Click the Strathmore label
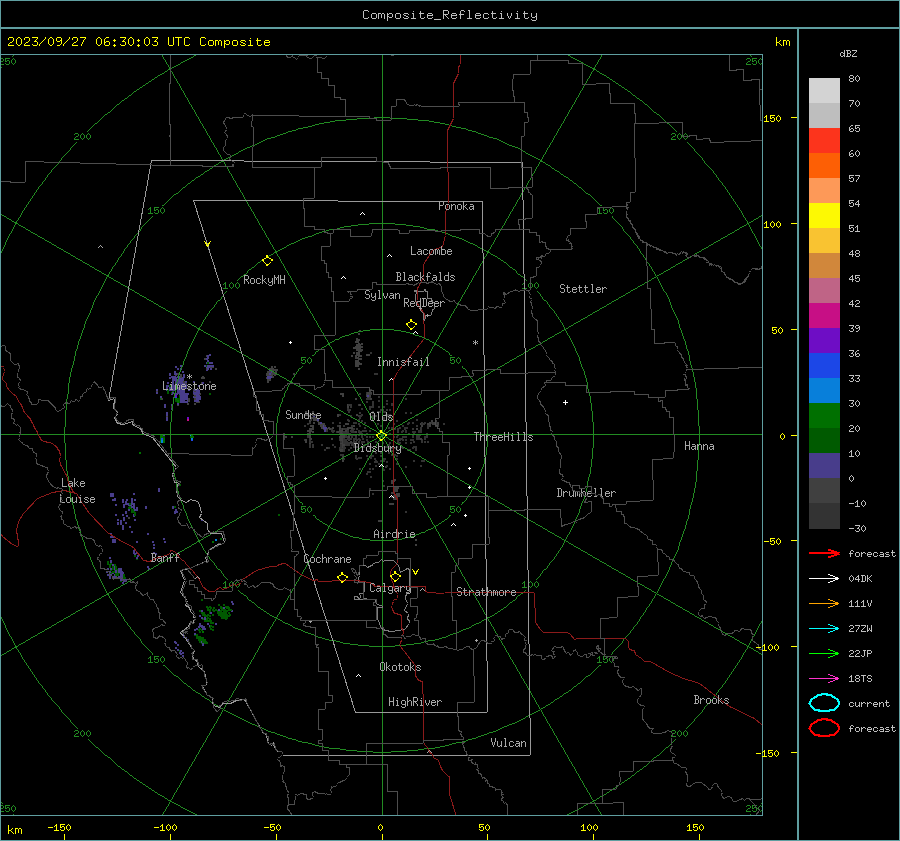Screen dimensions: 900x841 click(x=486, y=592)
